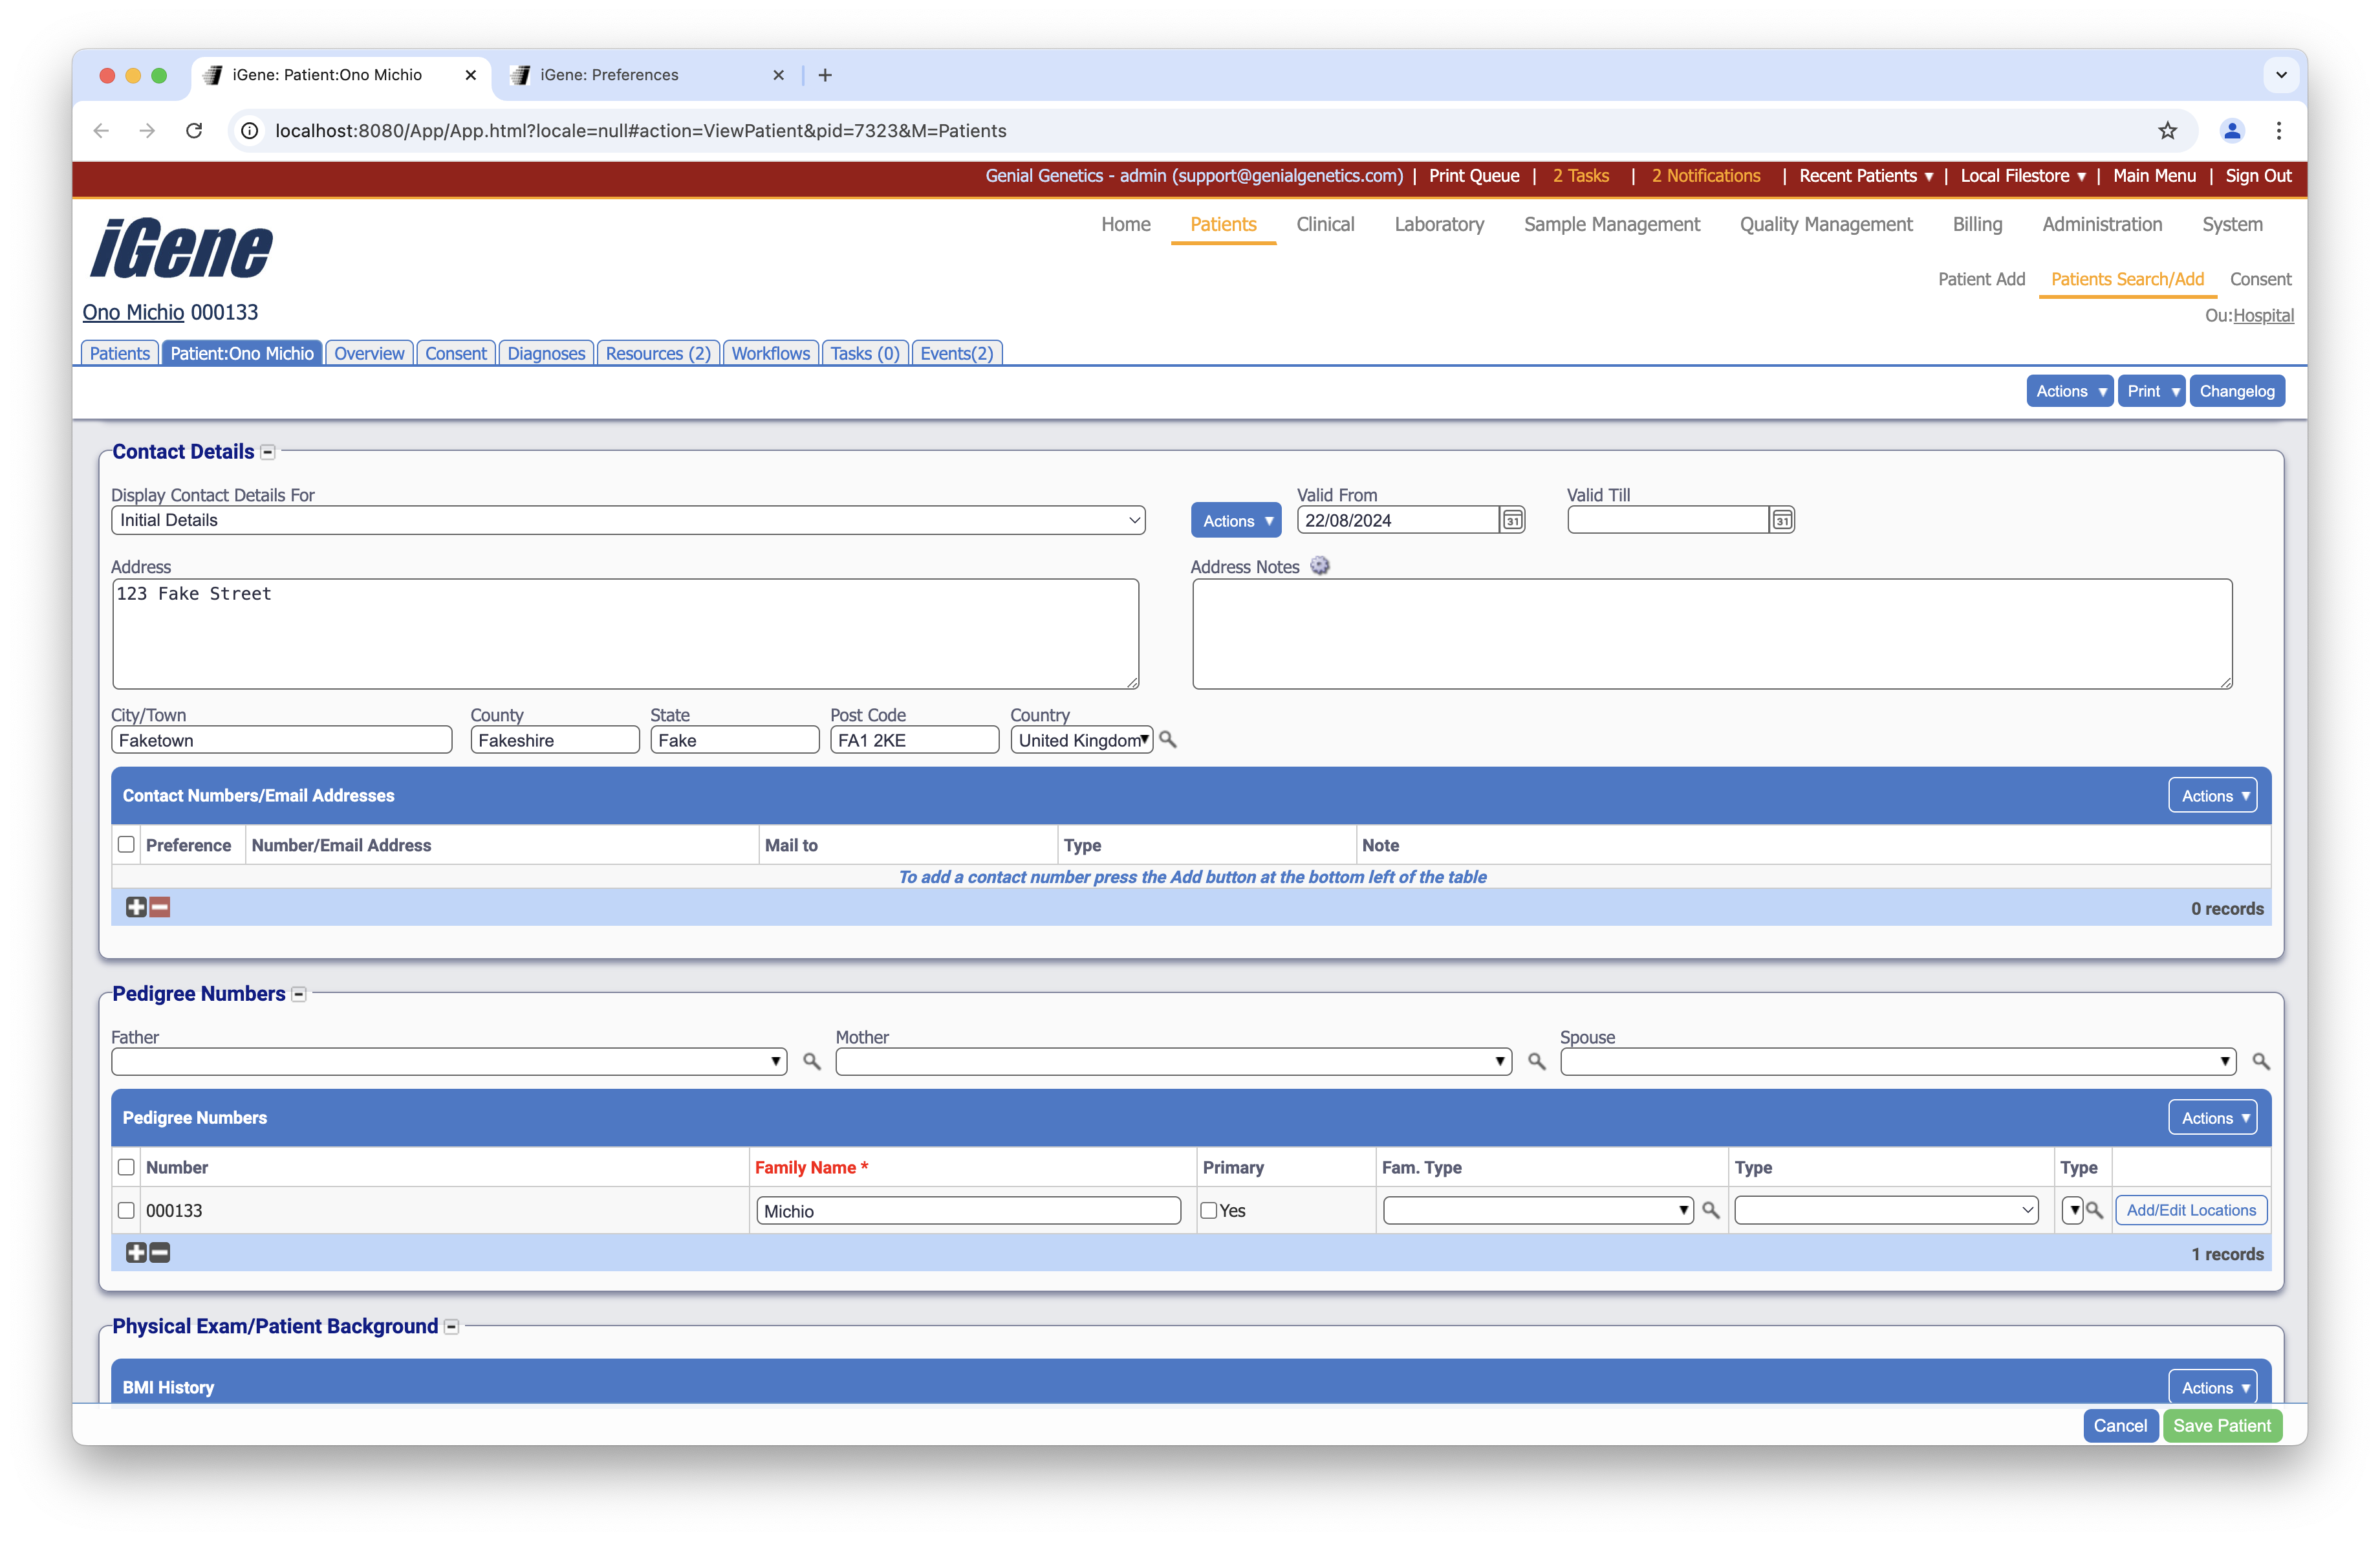Click the Spouse search magnifier icon

(2260, 1061)
